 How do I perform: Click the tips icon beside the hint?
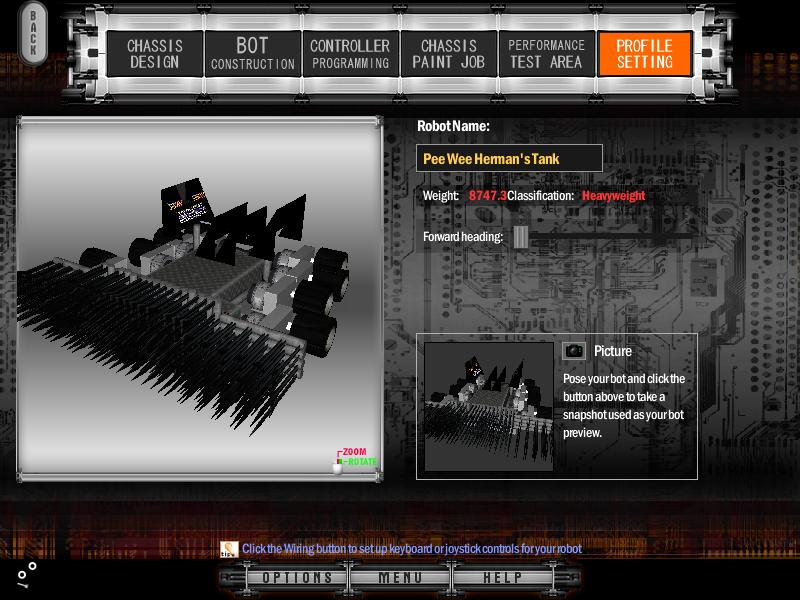point(229,549)
